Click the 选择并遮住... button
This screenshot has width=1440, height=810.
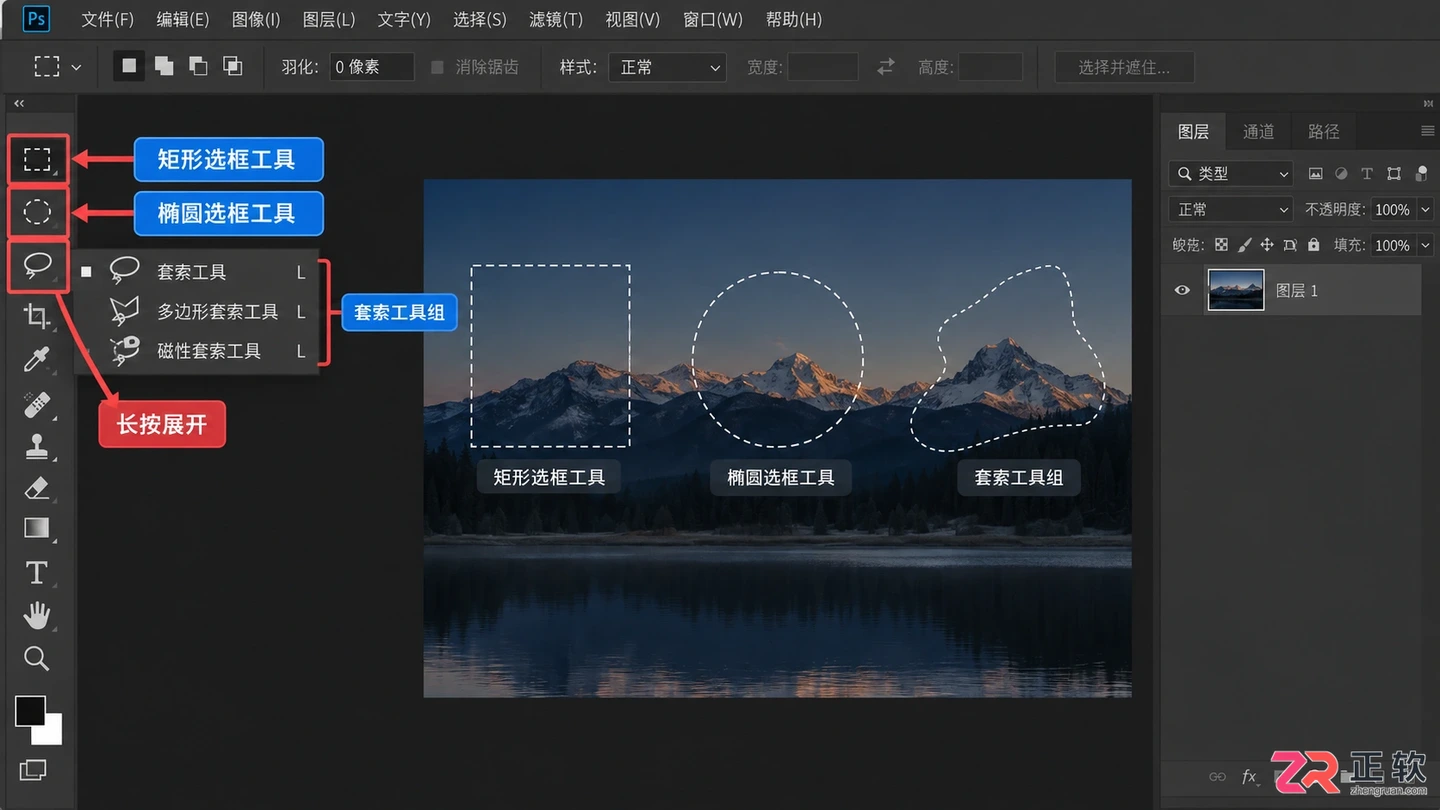[1124, 67]
